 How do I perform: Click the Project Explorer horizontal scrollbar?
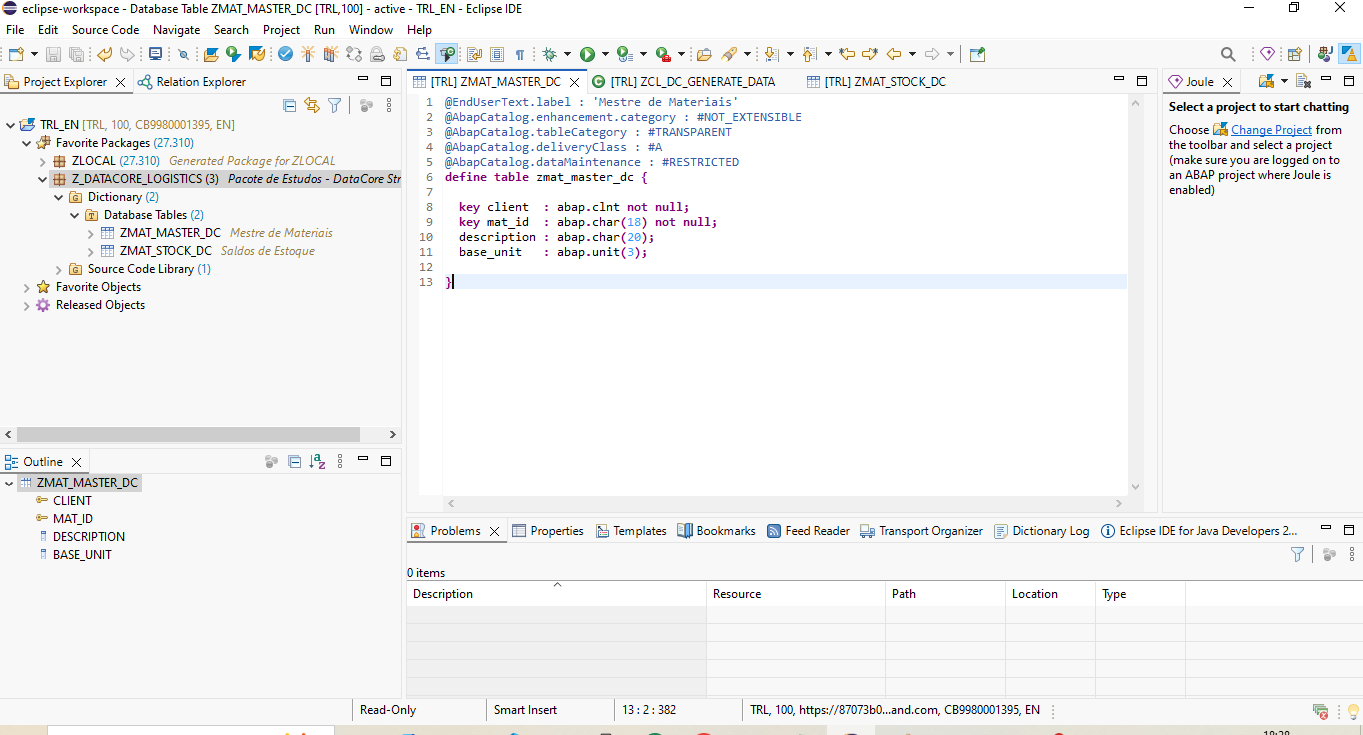coord(190,435)
